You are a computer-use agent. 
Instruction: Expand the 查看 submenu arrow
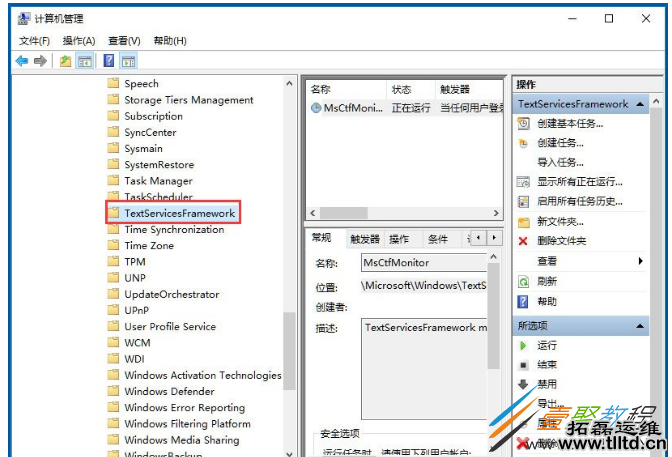point(640,261)
